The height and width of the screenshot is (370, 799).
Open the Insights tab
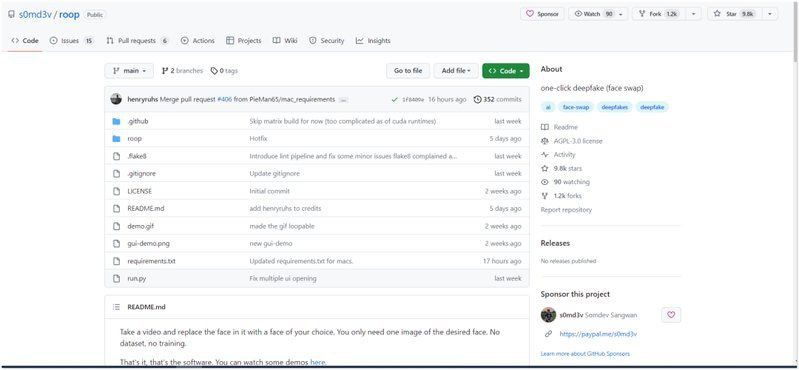point(373,41)
